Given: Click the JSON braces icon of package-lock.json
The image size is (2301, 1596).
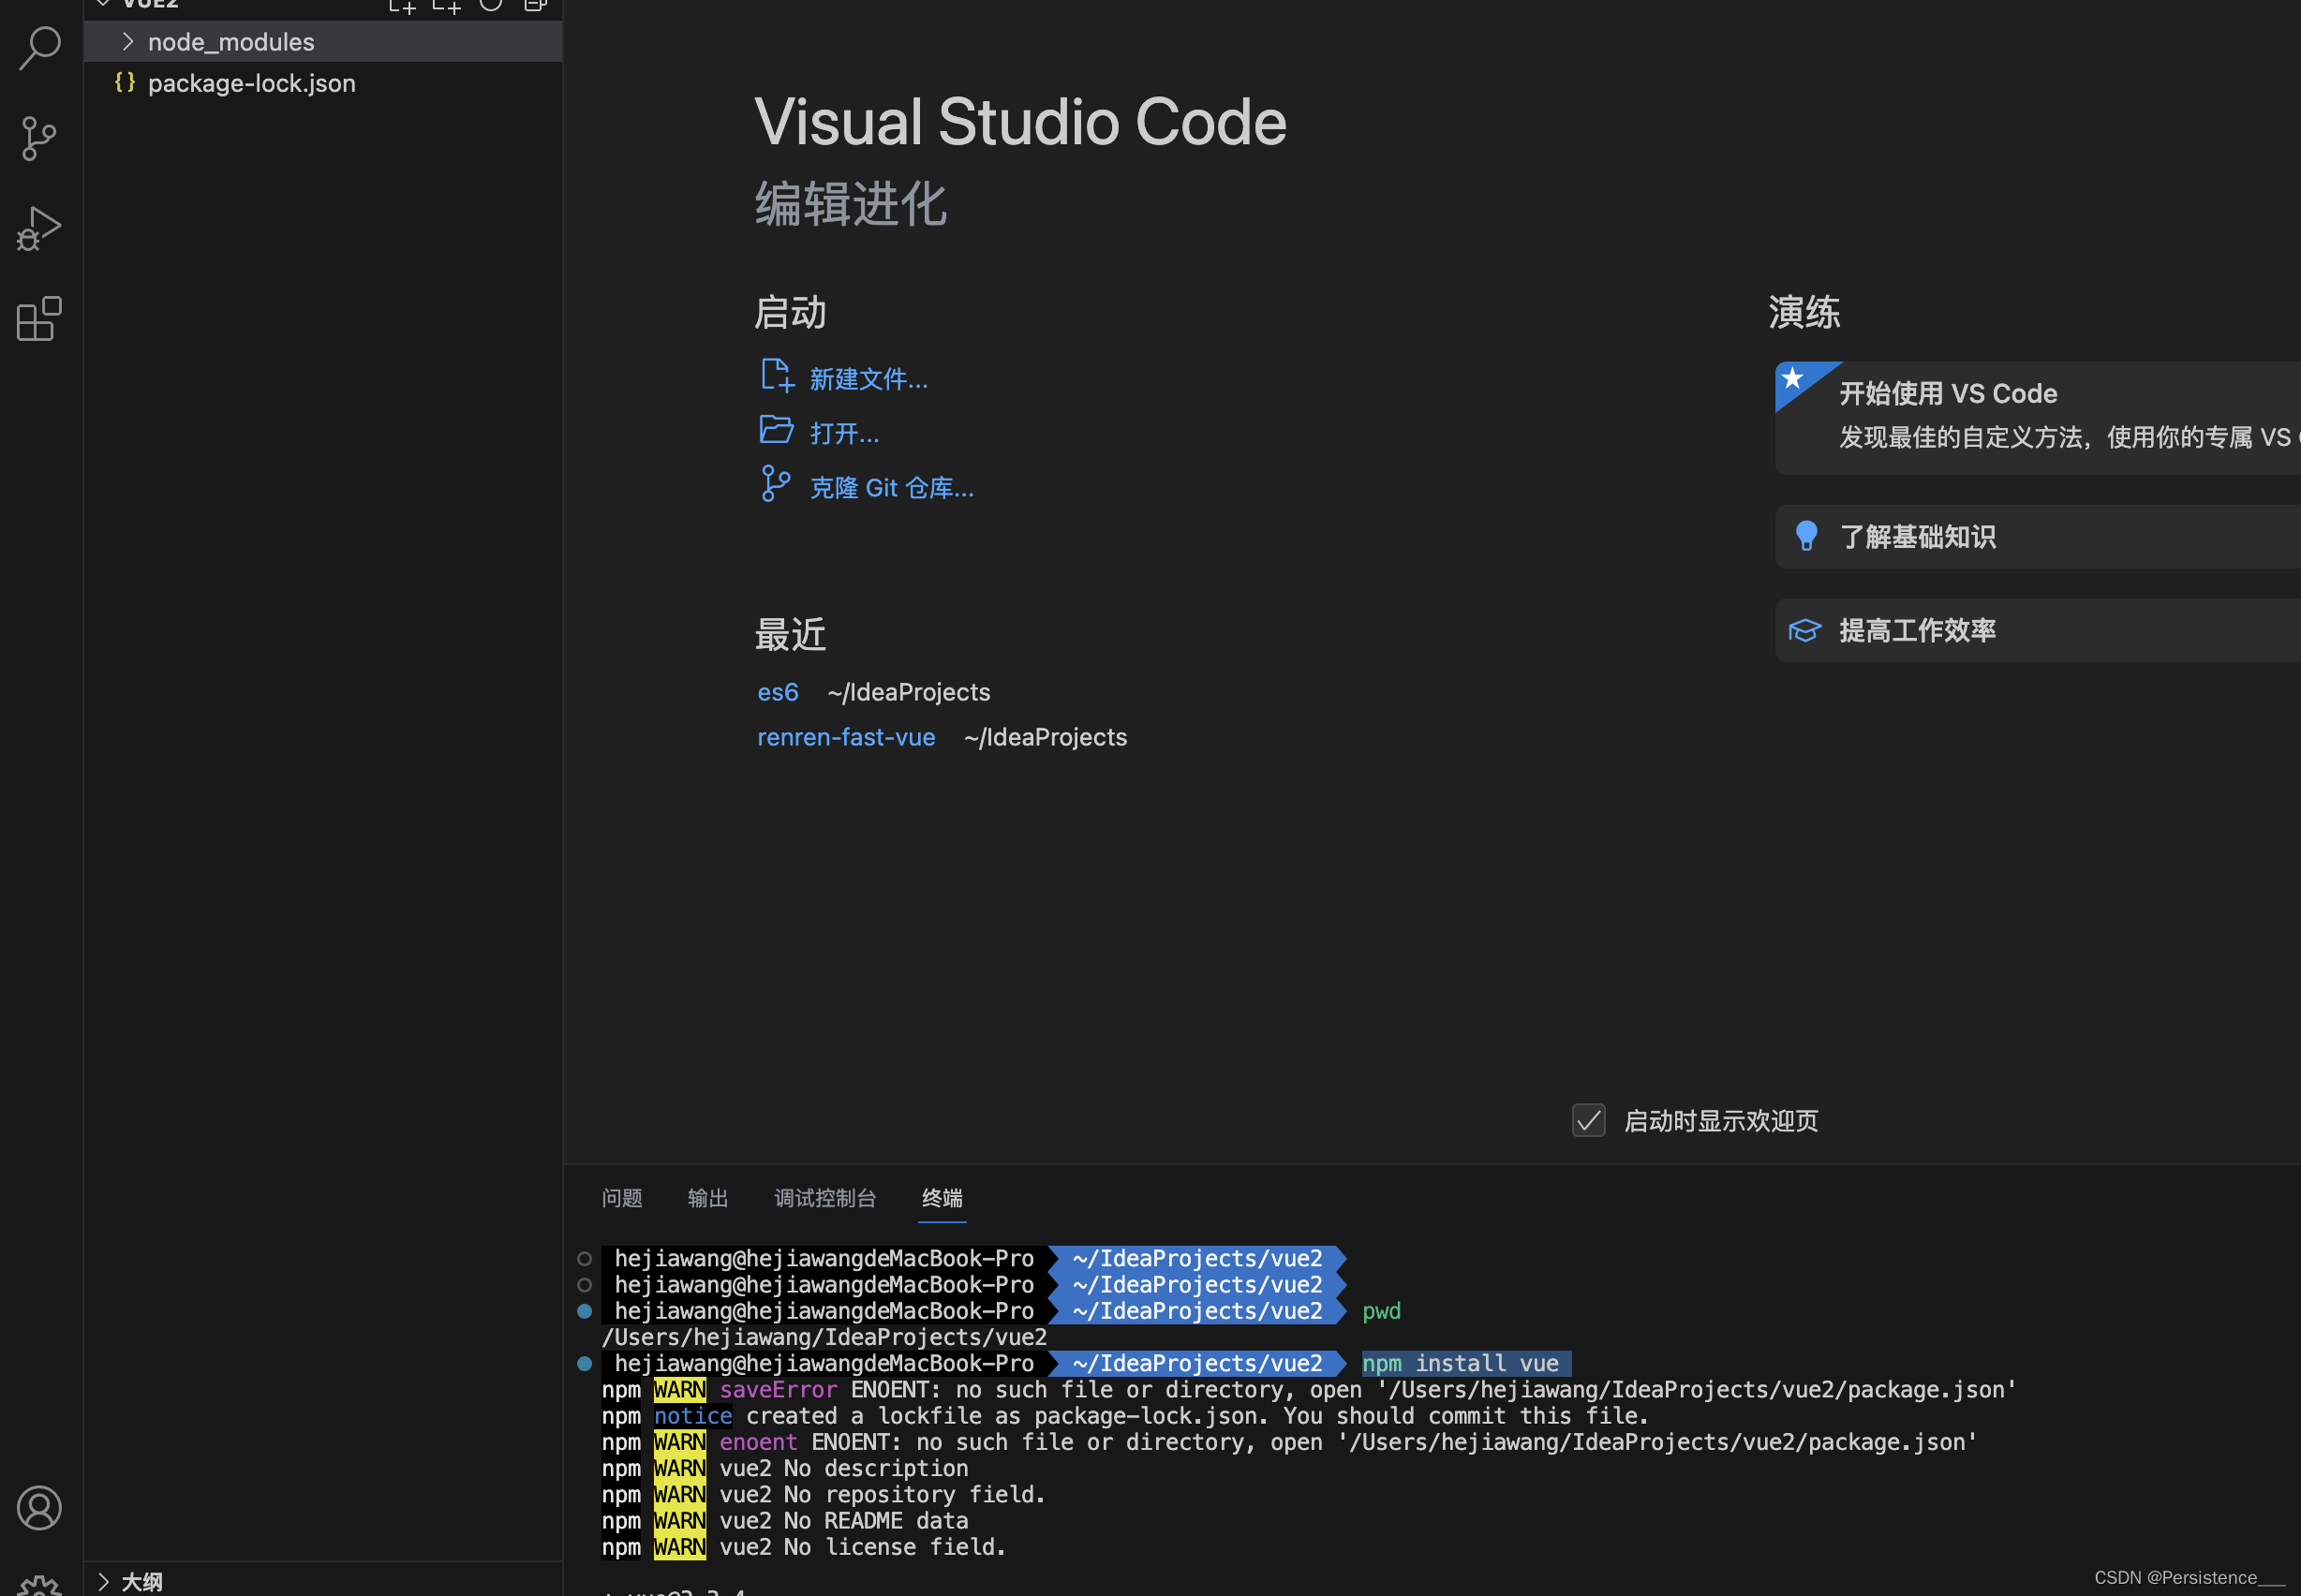Looking at the screenshot, I should [x=125, y=83].
